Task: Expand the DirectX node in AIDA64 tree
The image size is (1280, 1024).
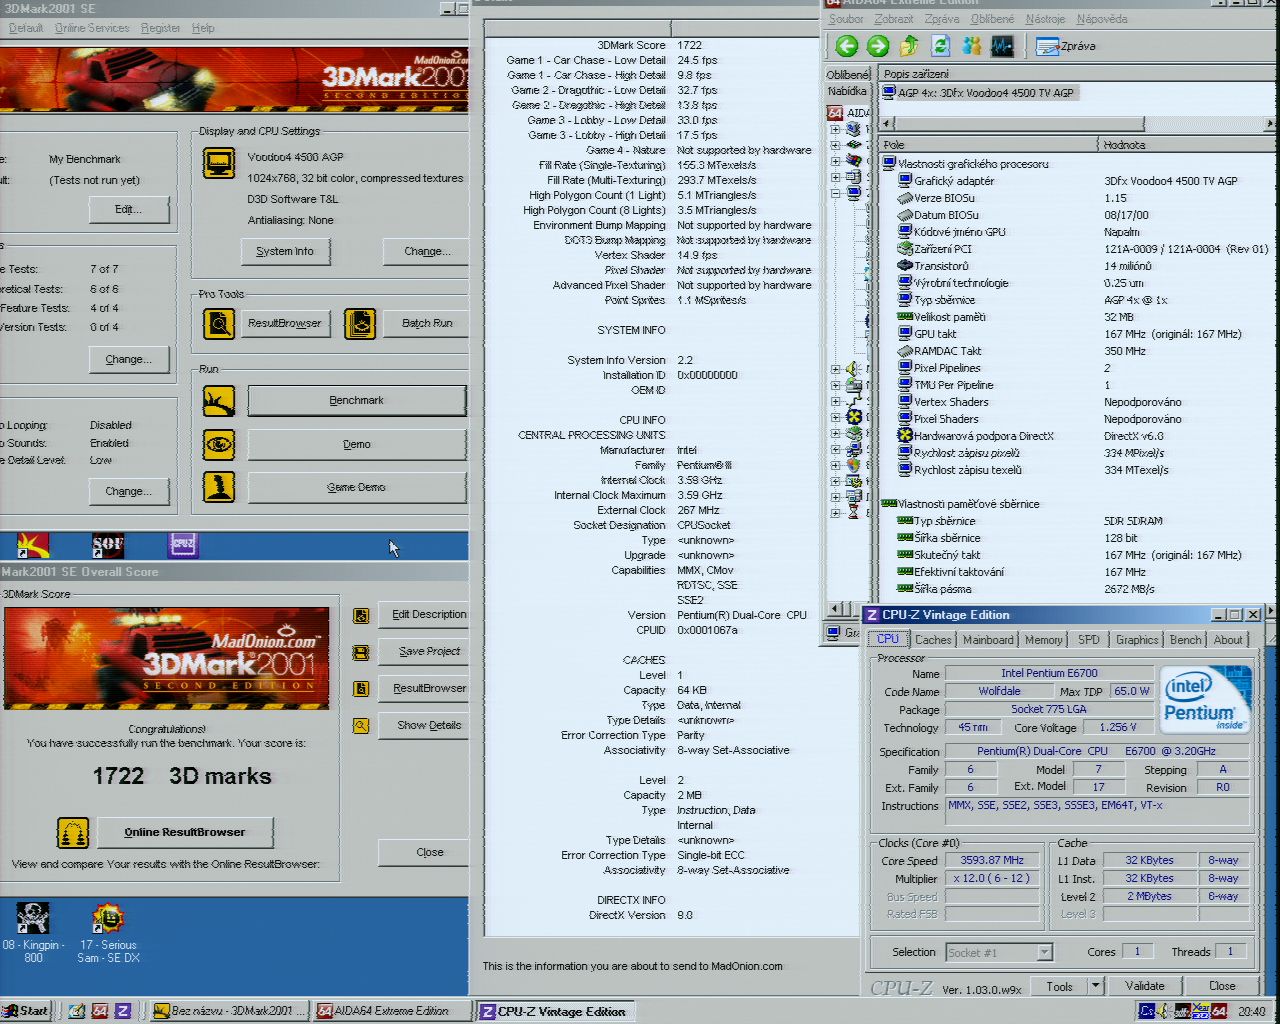Action: click(835, 417)
